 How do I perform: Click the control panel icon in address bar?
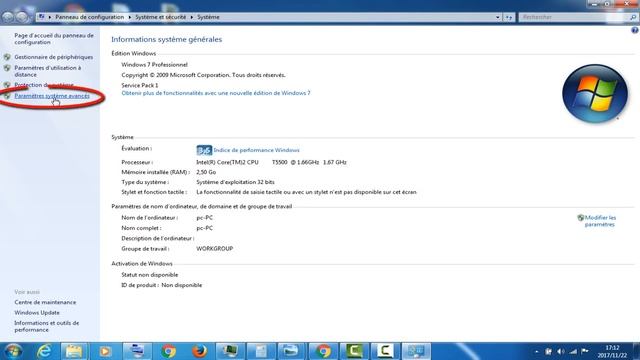pyautogui.click(x=41, y=17)
